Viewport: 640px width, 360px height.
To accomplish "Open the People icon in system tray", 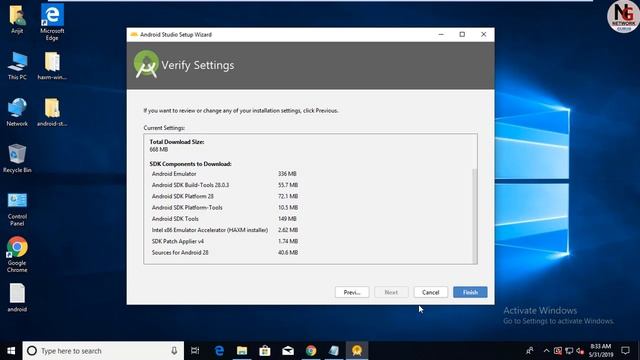I will (x=530, y=351).
